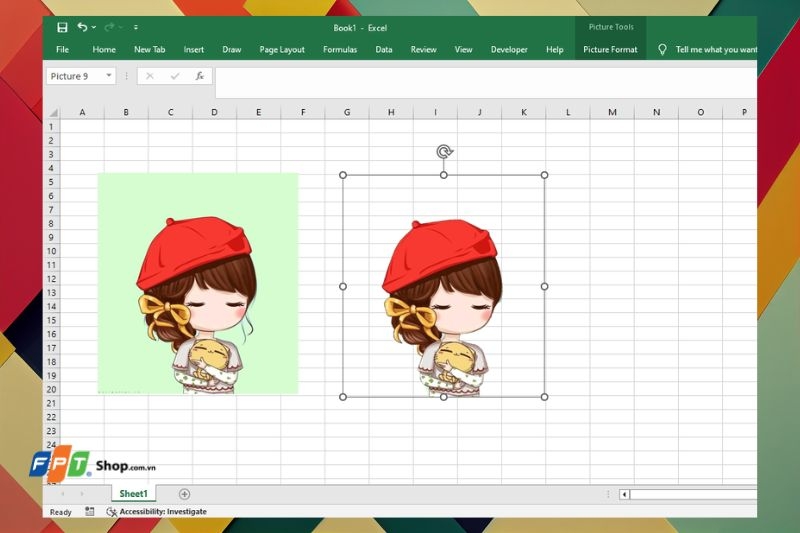Open the New Tab ribbon tab
The image size is (800, 533).
coord(149,49)
